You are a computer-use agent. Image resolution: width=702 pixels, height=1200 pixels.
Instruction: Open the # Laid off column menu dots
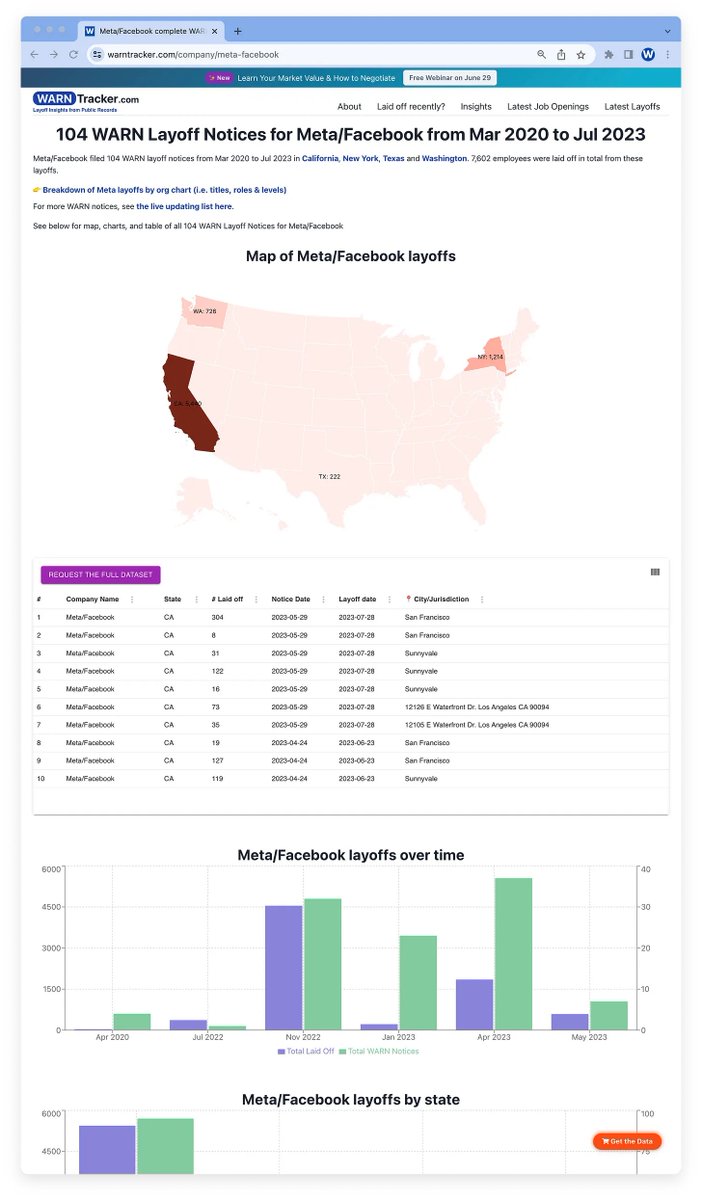coord(256,599)
